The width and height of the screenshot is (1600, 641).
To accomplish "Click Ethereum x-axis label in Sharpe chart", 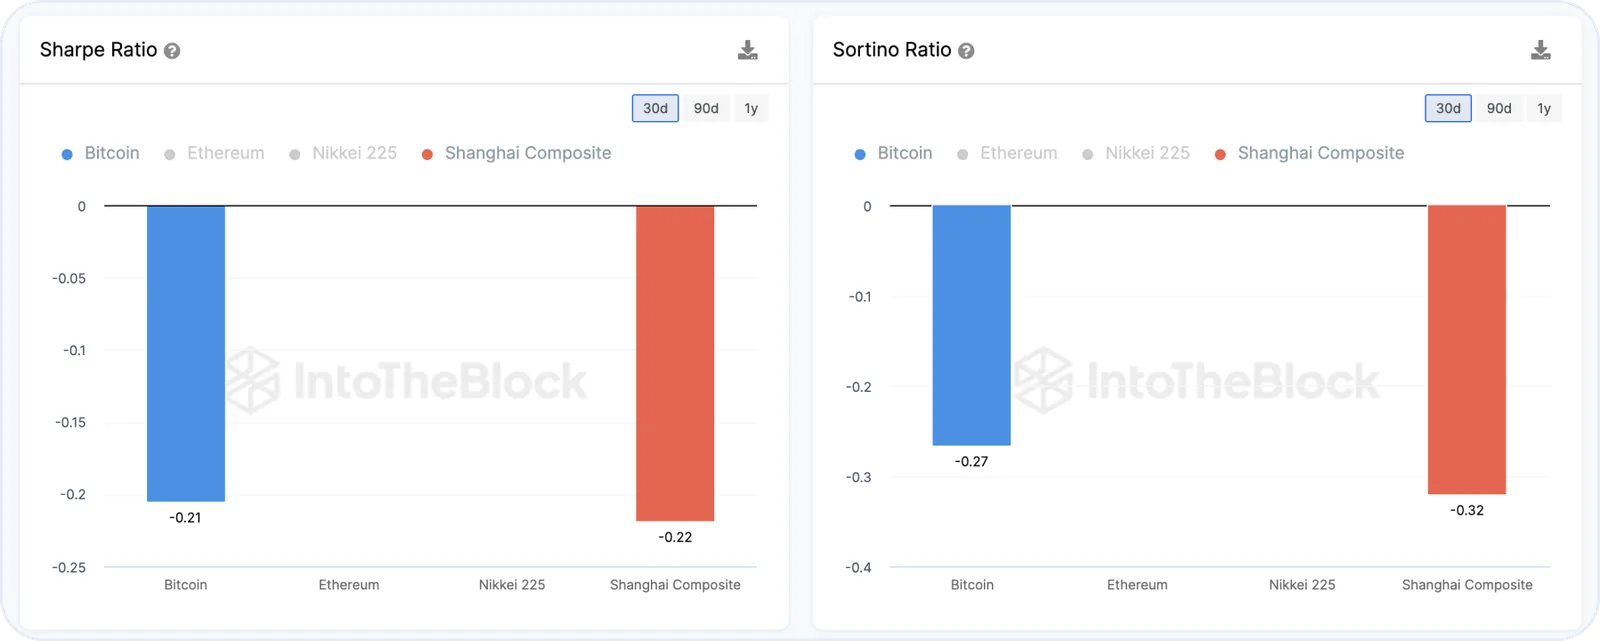I will (x=349, y=585).
